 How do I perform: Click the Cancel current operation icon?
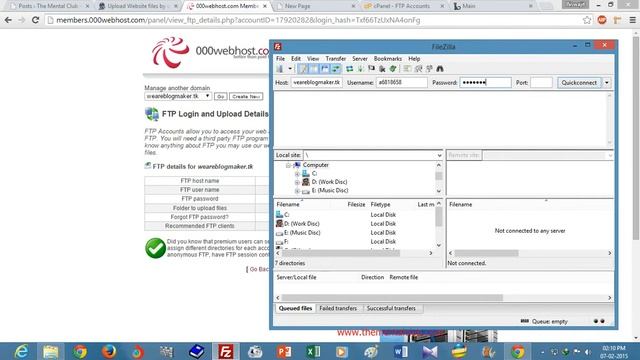[371, 69]
